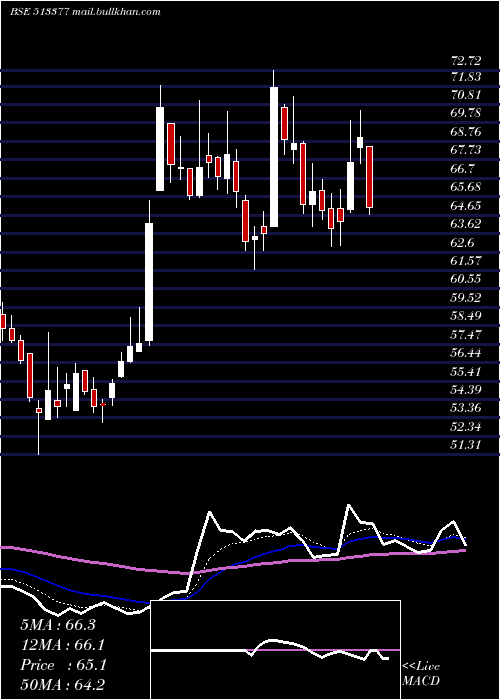Click the 58.49 price label

click(x=466, y=316)
